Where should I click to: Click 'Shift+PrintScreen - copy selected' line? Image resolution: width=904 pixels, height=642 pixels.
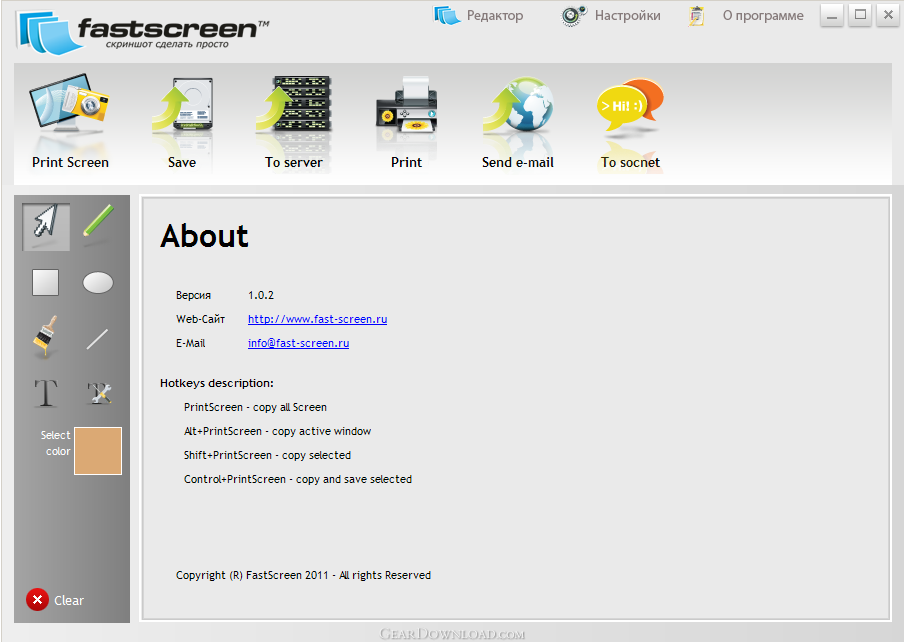268,455
